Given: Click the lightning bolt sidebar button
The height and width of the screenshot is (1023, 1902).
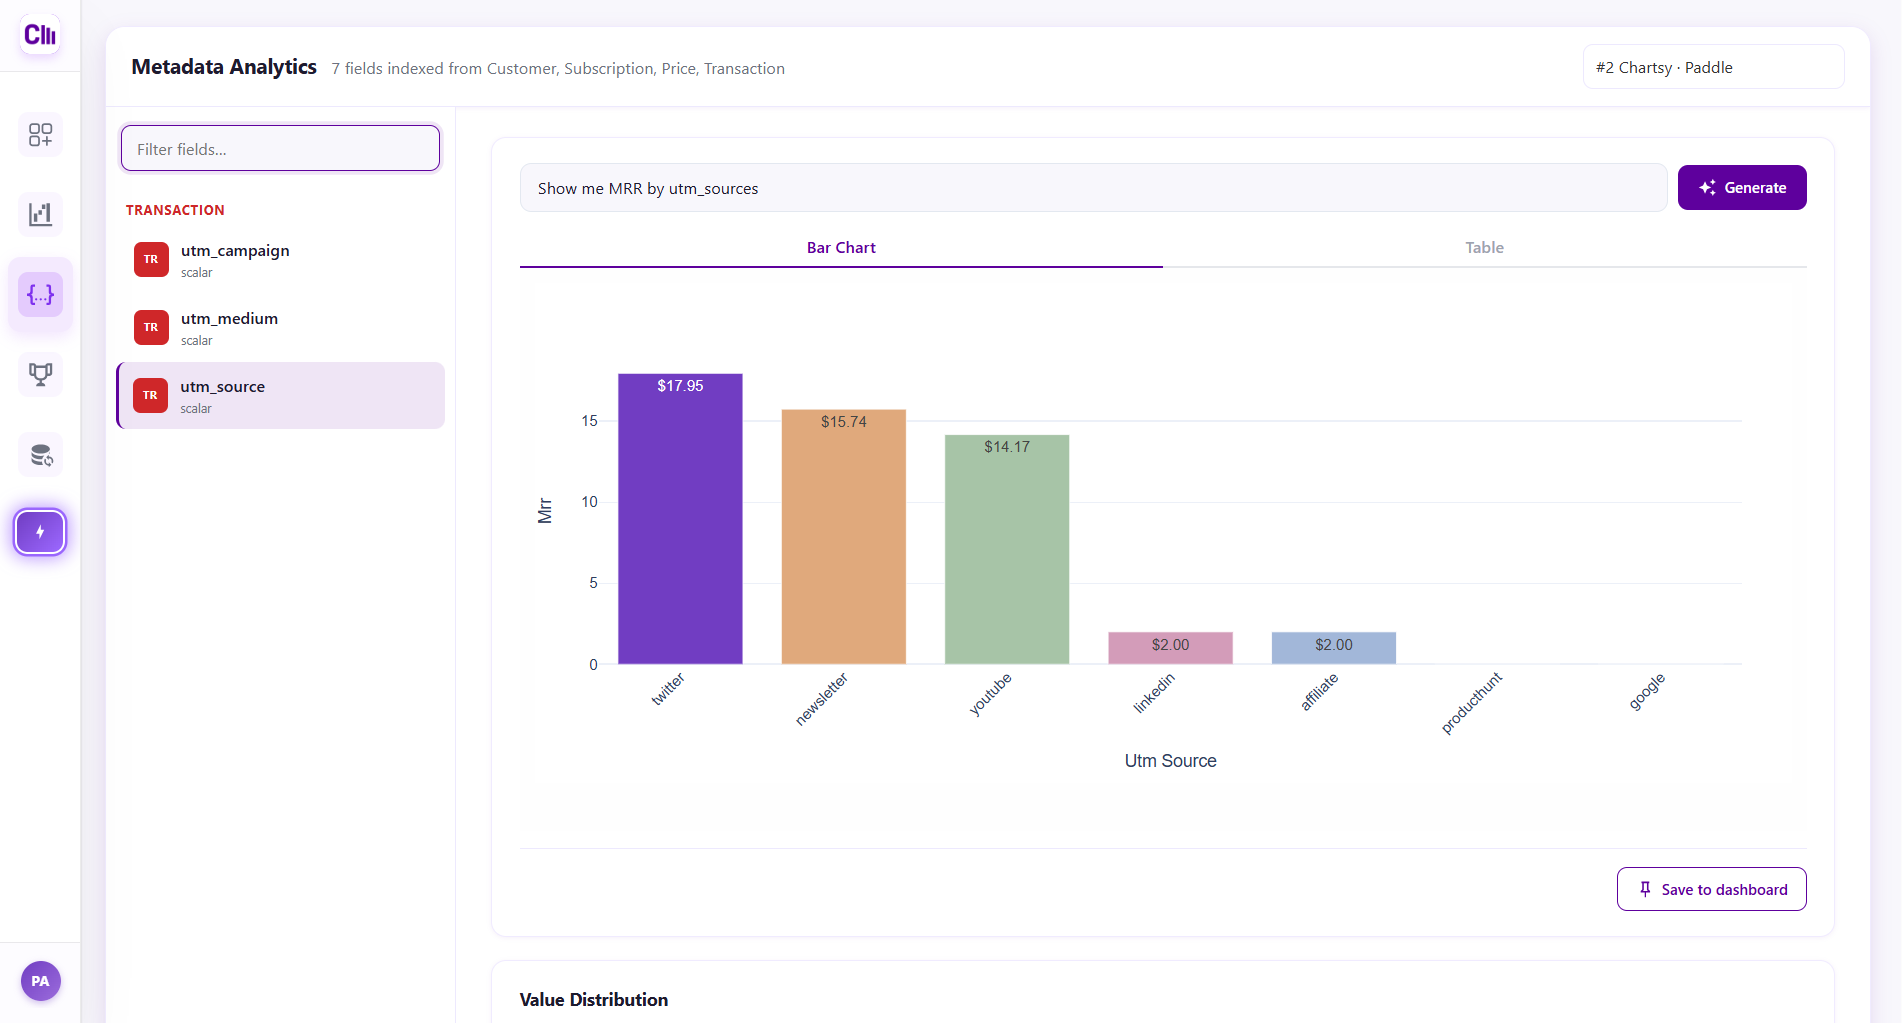Looking at the screenshot, I should tap(40, 532).
